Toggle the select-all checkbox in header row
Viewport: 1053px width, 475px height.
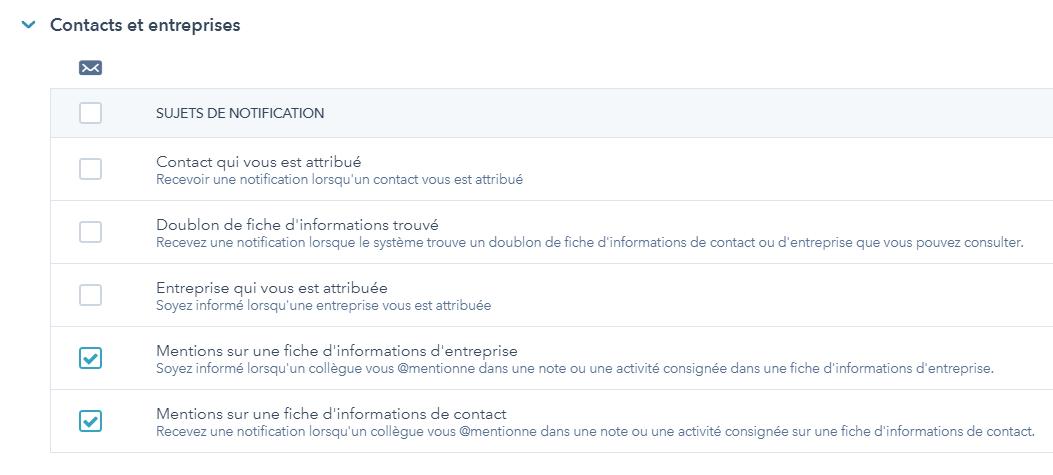pyautogui.click(x=90, y=113)
